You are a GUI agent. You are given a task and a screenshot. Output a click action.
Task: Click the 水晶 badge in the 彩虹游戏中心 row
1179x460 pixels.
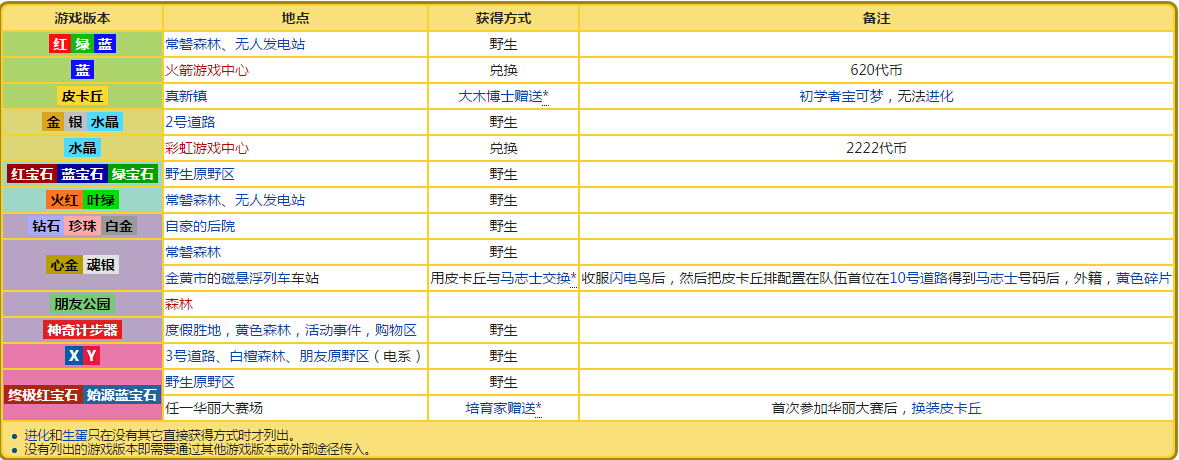[83, 148]
